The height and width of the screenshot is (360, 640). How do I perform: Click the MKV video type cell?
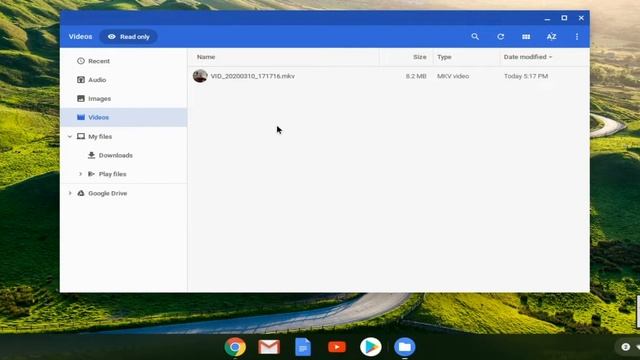tap(453, 76)
